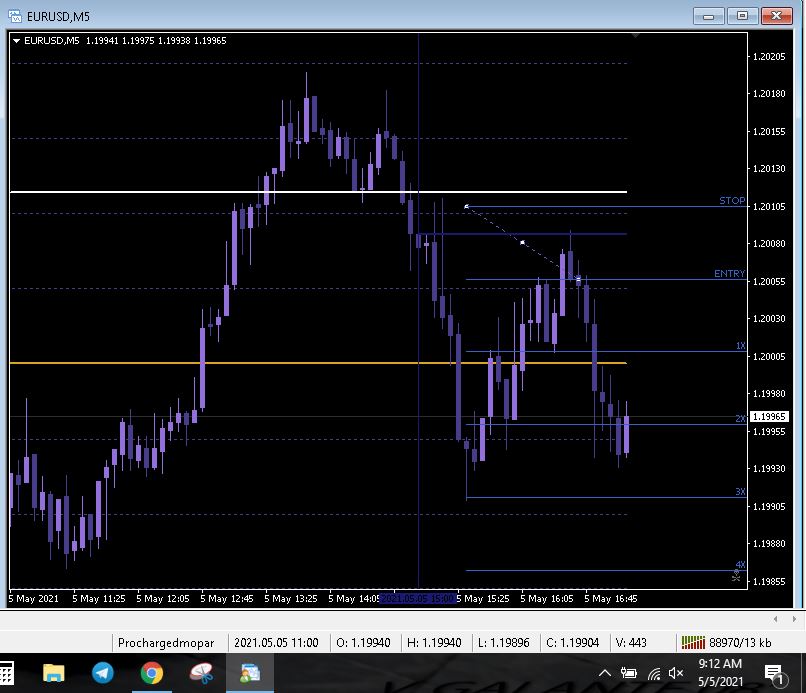Select the 1X target label

(740, 345)
